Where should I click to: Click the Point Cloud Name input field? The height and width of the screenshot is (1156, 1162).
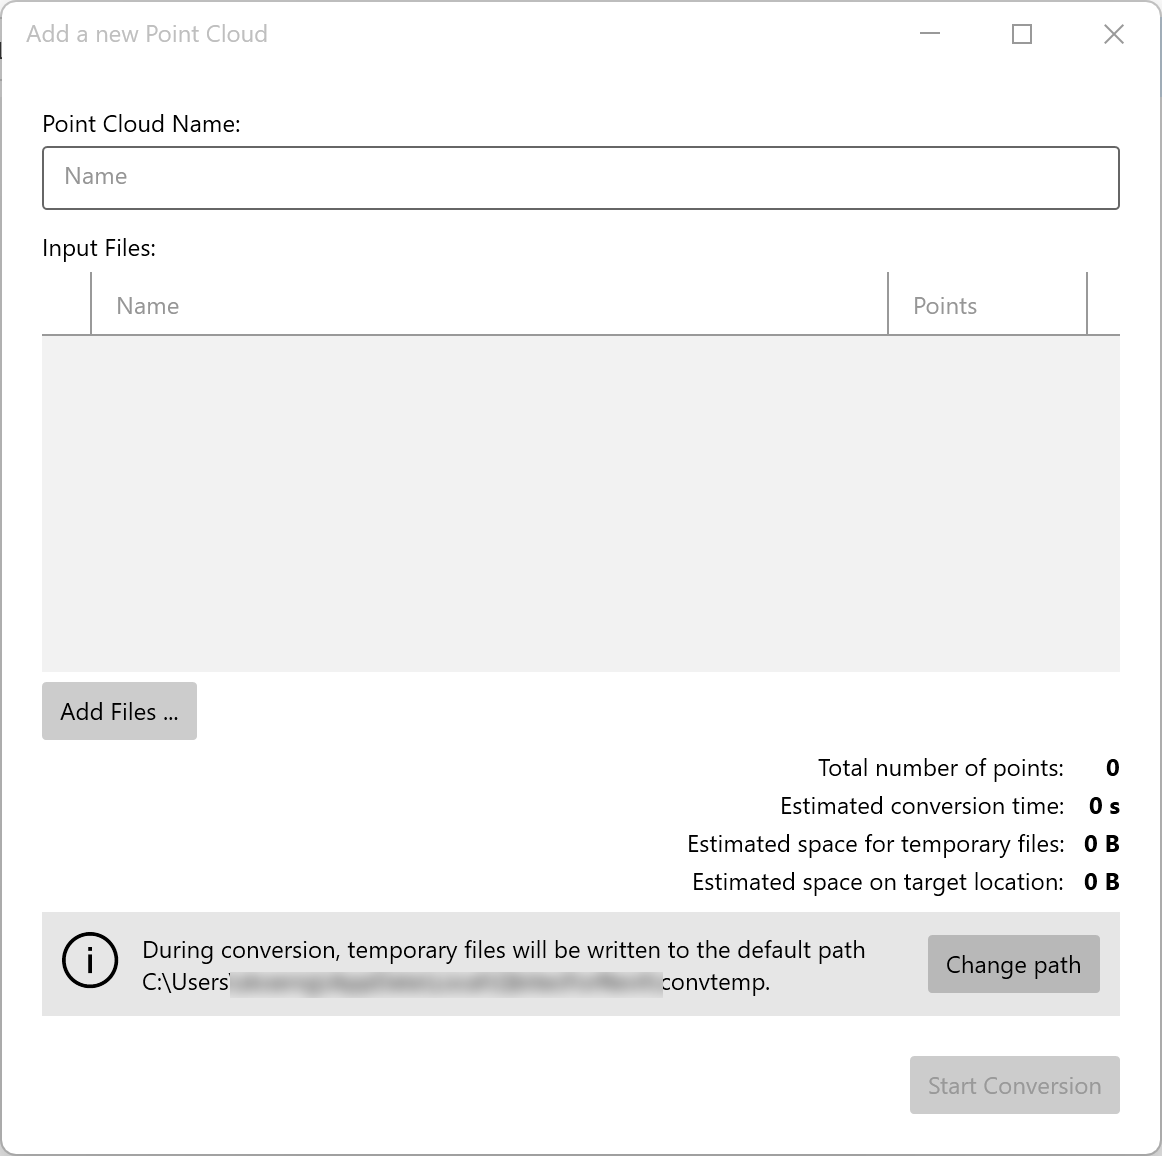point(580,178)
